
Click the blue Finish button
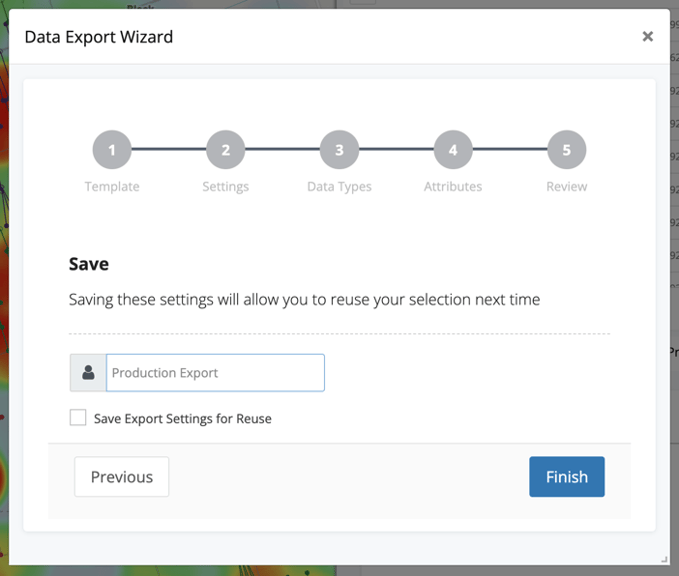[x=567, y=477]
